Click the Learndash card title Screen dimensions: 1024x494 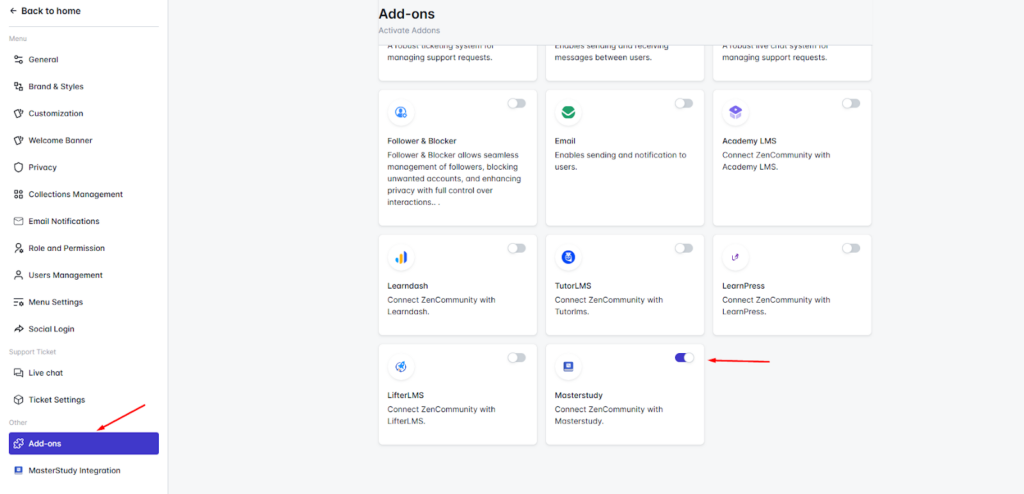click(x=408, y=286)
